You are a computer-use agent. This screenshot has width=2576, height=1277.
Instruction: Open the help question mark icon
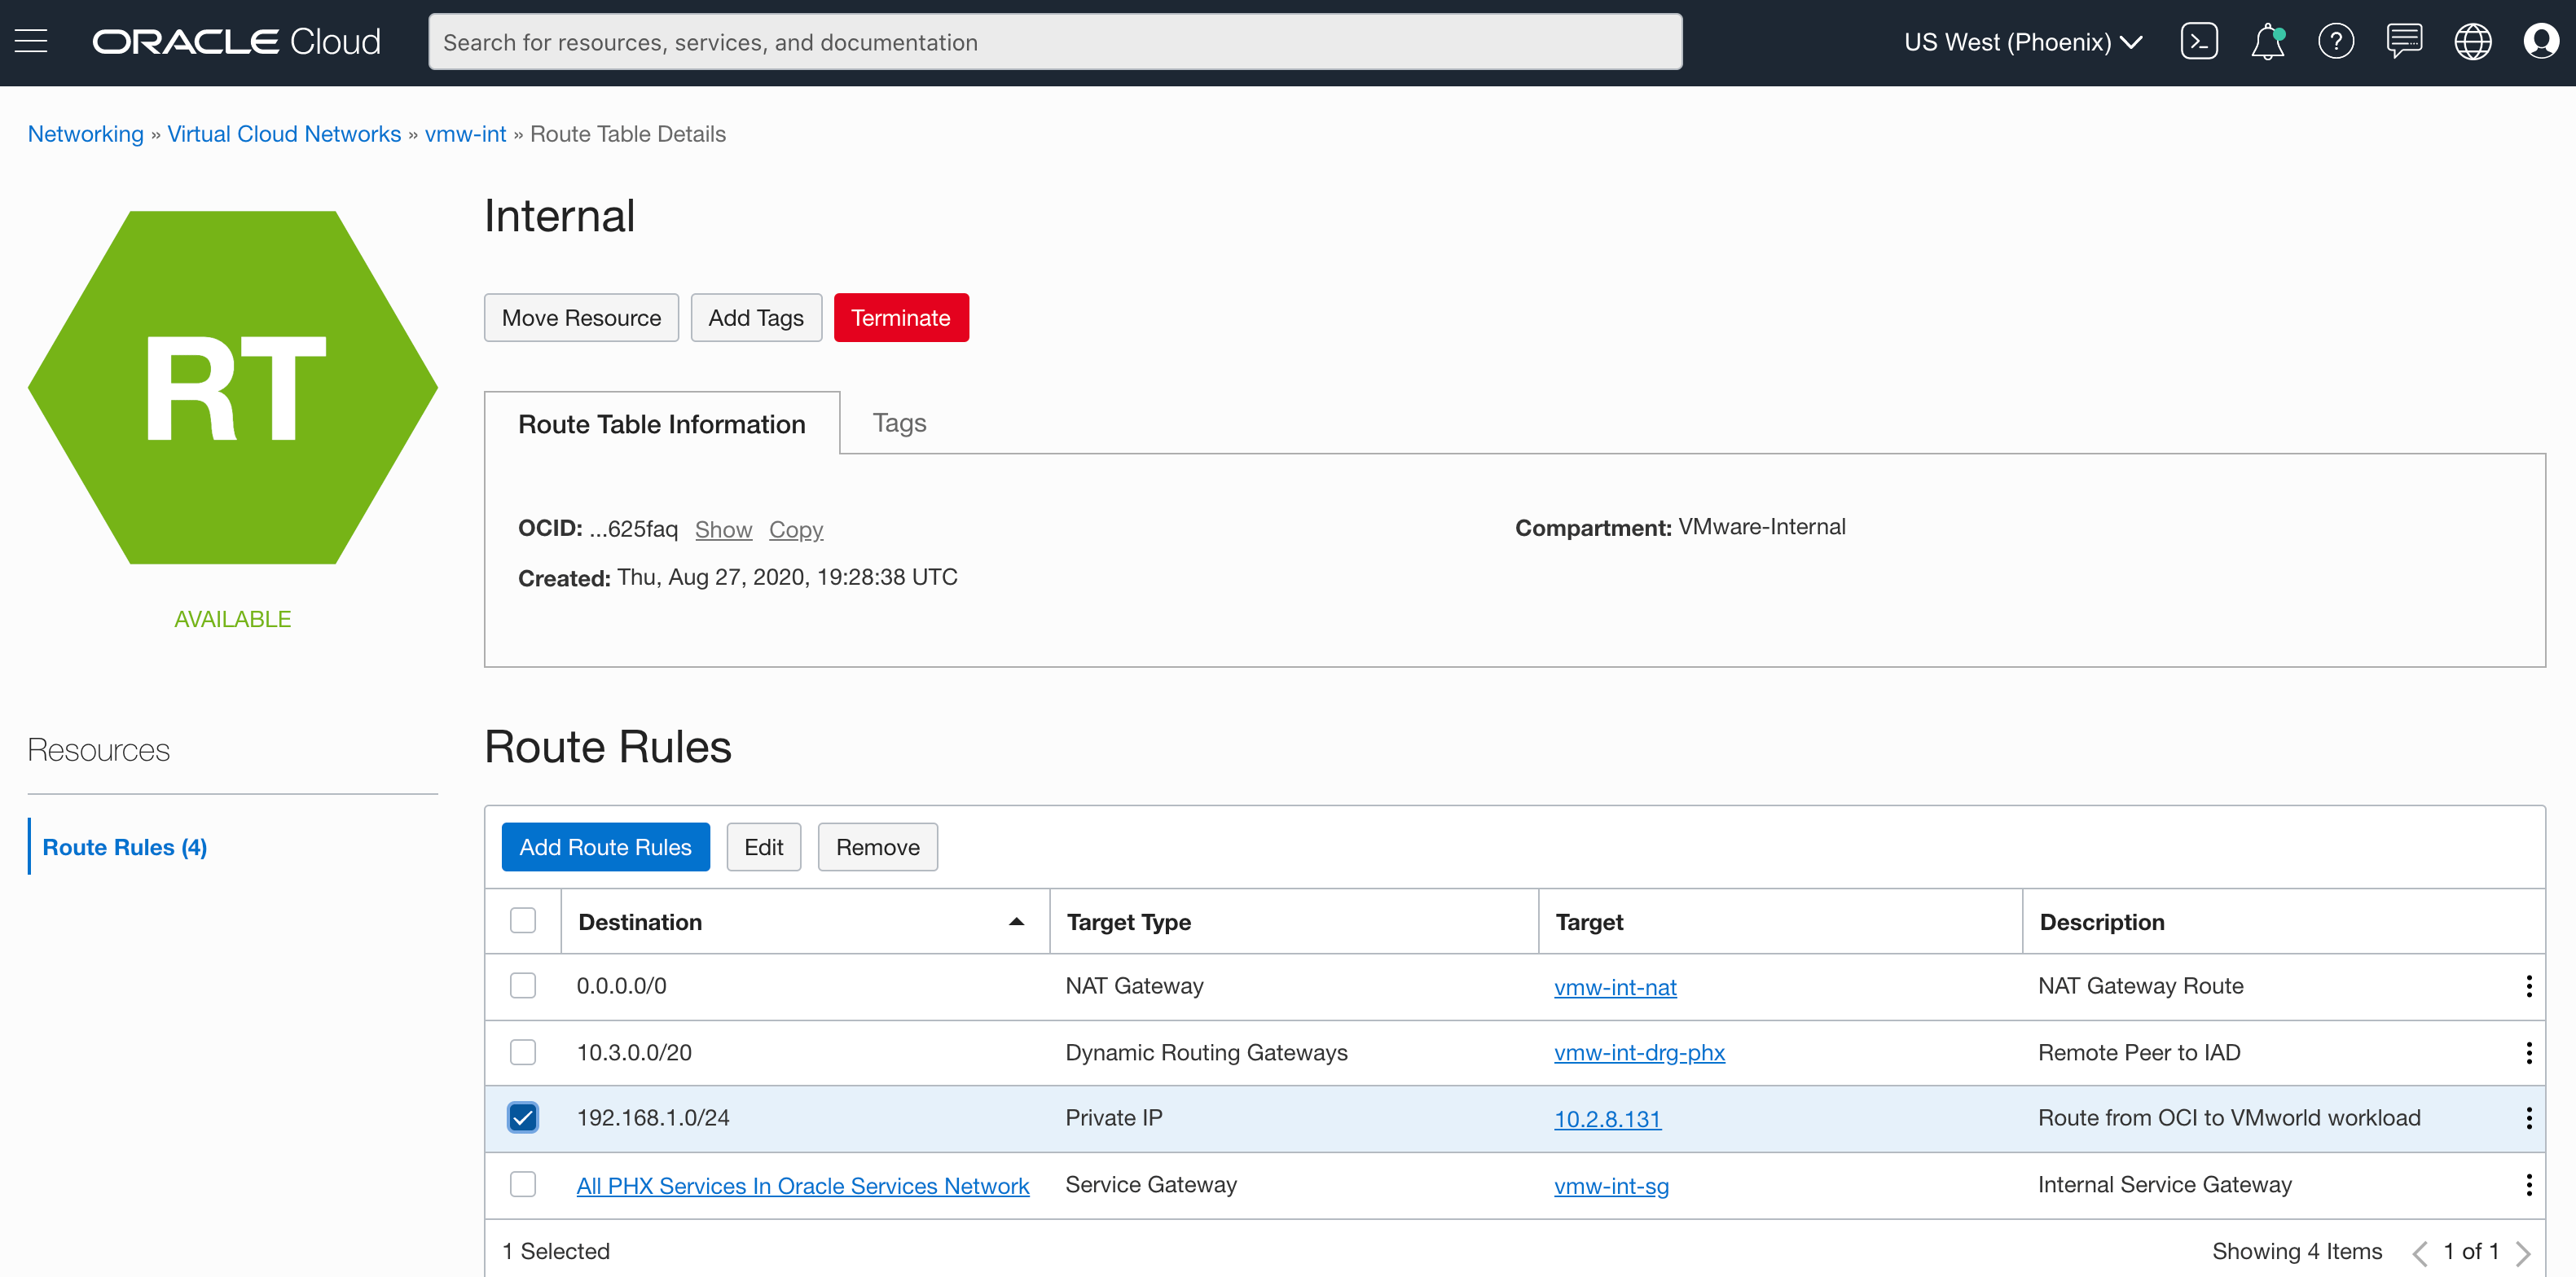2337,41
